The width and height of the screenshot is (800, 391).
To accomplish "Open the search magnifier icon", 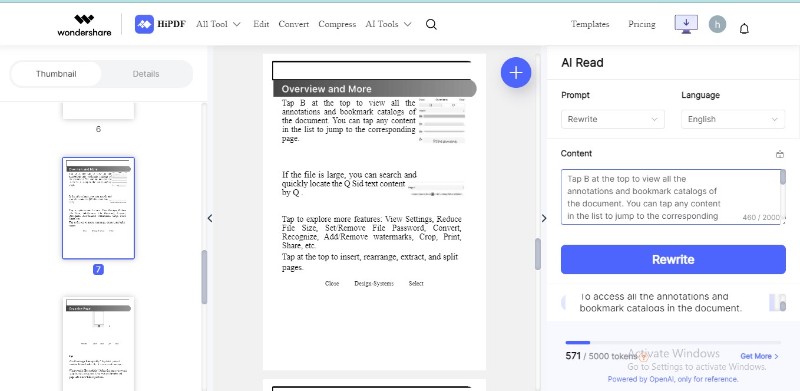I will [431, 25].
